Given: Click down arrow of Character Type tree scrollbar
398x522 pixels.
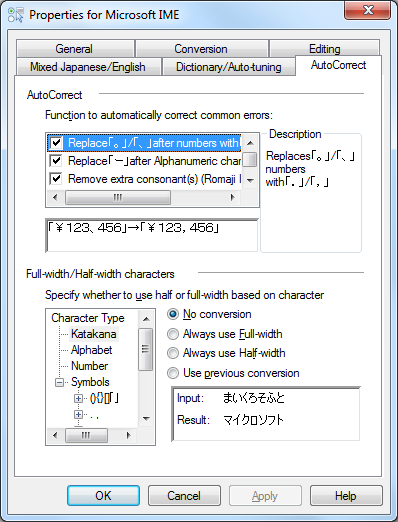Looking at the screenshot, I should point(146,418).
